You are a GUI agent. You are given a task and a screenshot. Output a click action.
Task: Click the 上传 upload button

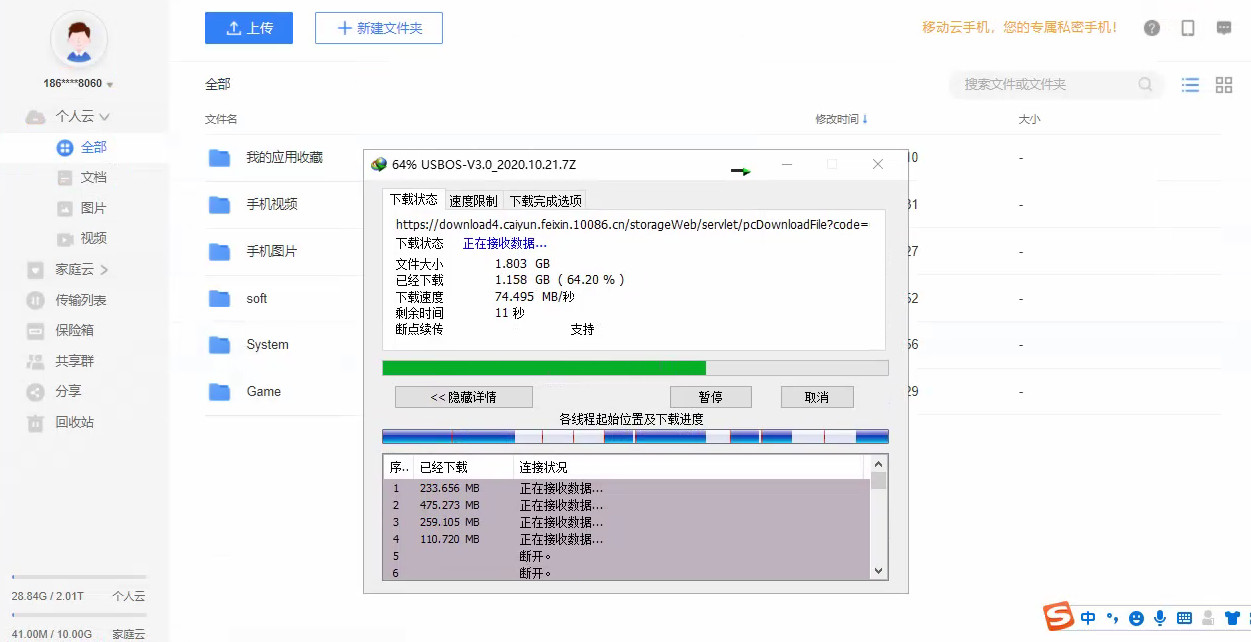pos(249,28)
